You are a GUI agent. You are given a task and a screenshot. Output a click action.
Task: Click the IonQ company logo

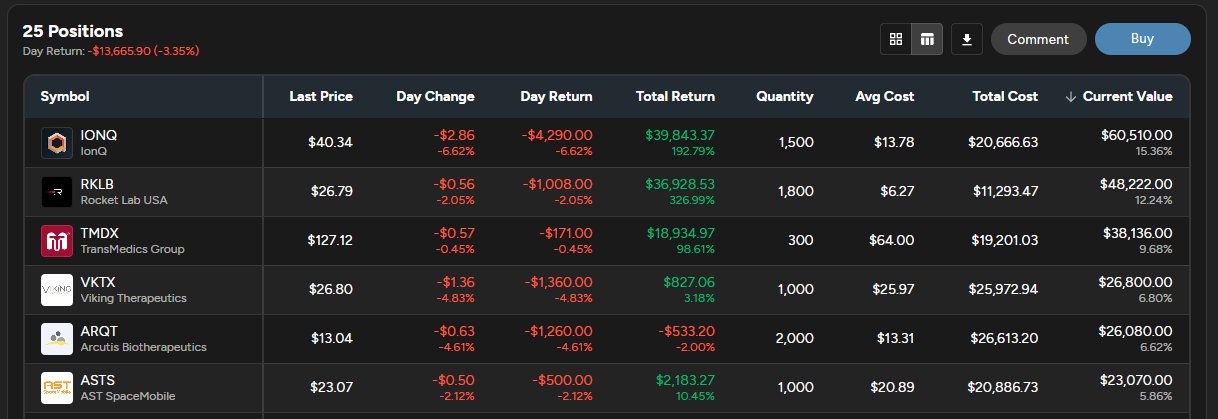(56, 143)
